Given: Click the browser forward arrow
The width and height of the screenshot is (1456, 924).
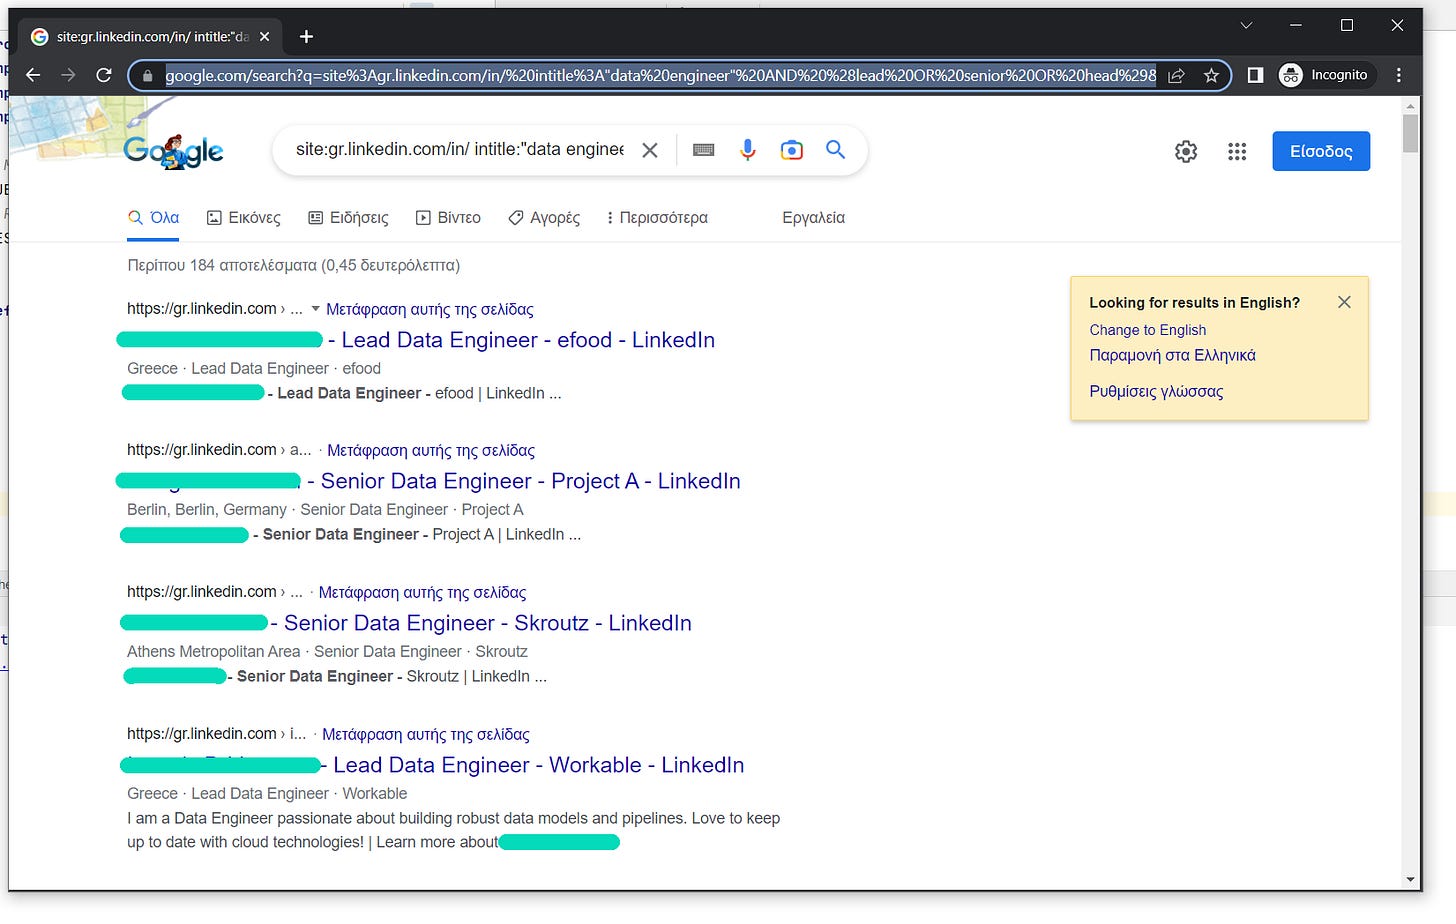Looking at the screenshot, I should coord(68,75).
